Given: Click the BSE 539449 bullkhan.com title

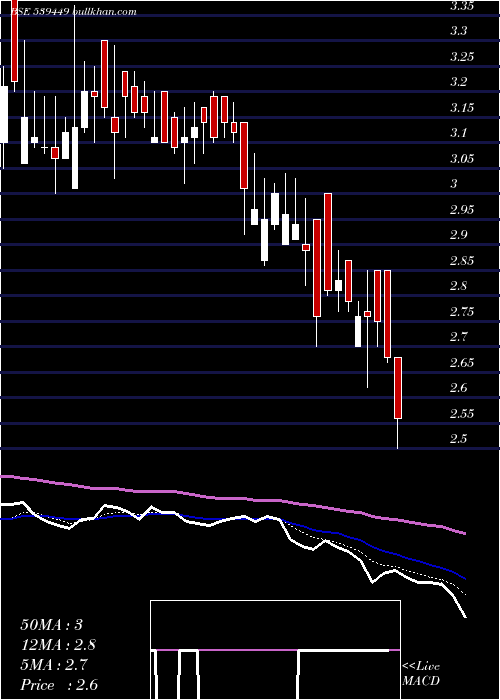Looking at the screenshot, I should click(72, 12).
